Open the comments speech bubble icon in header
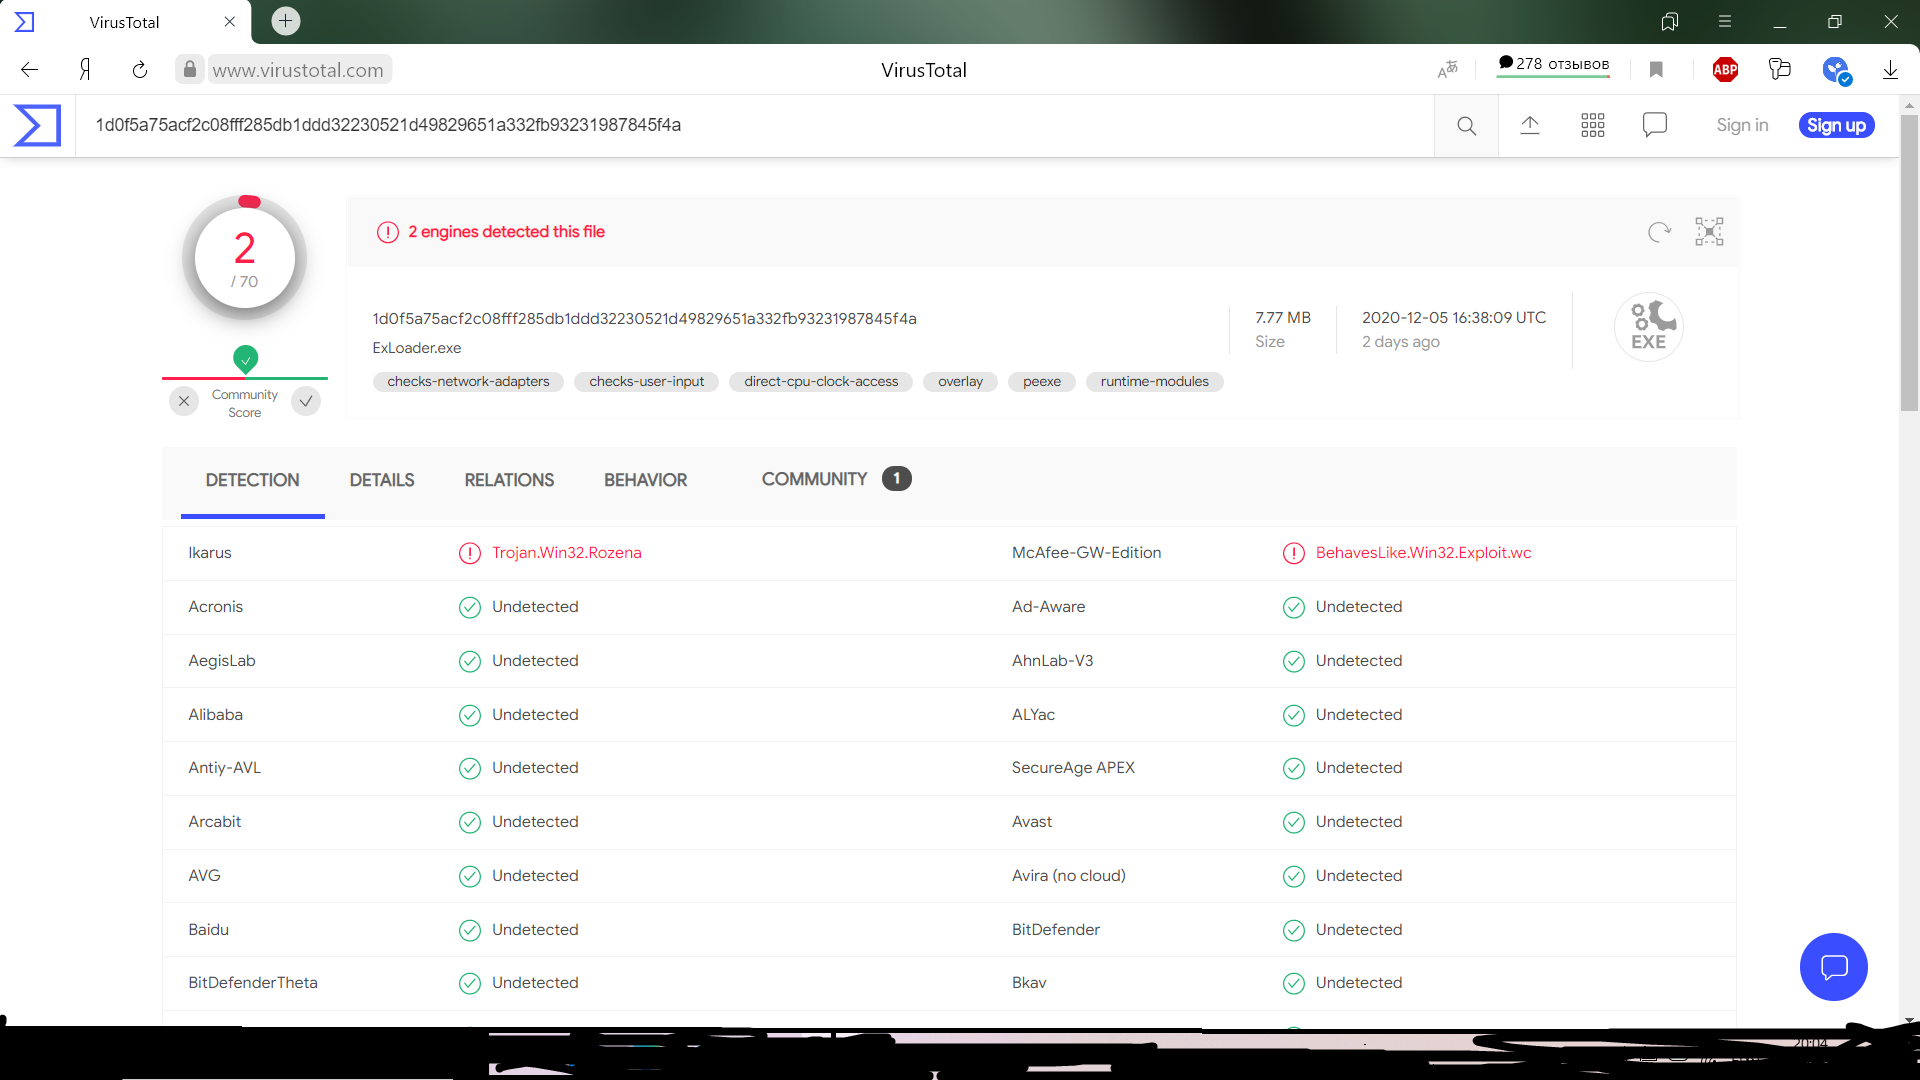Viewport: 1920px width, 1080px height. click(x=1655, y=125)
